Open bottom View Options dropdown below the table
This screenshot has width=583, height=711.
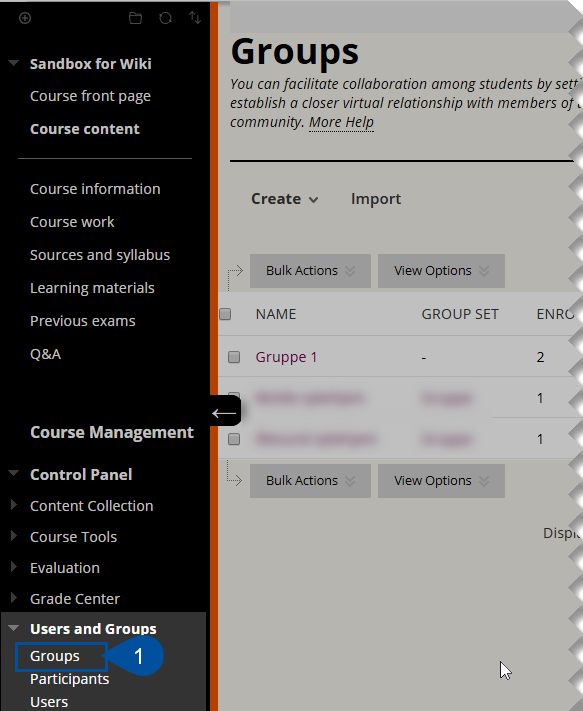click(441, 481)
